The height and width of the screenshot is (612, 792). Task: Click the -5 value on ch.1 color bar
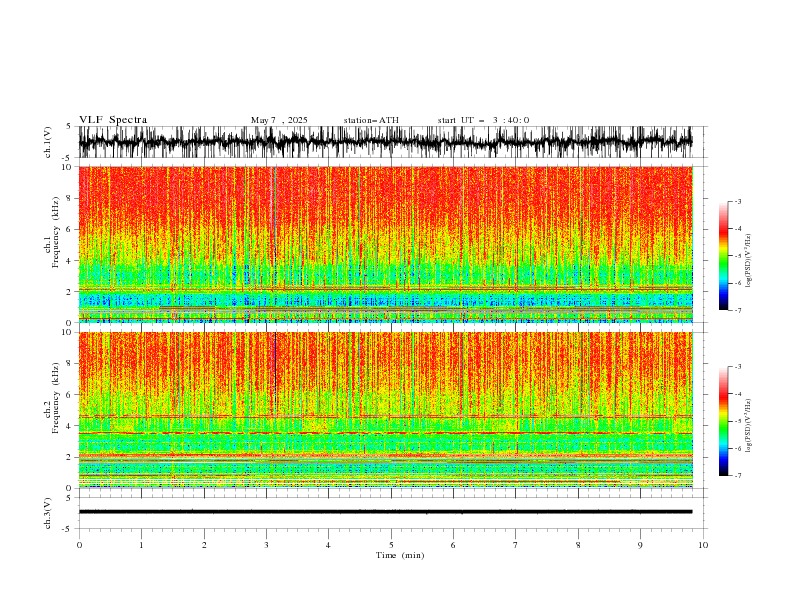coord(738,256)
